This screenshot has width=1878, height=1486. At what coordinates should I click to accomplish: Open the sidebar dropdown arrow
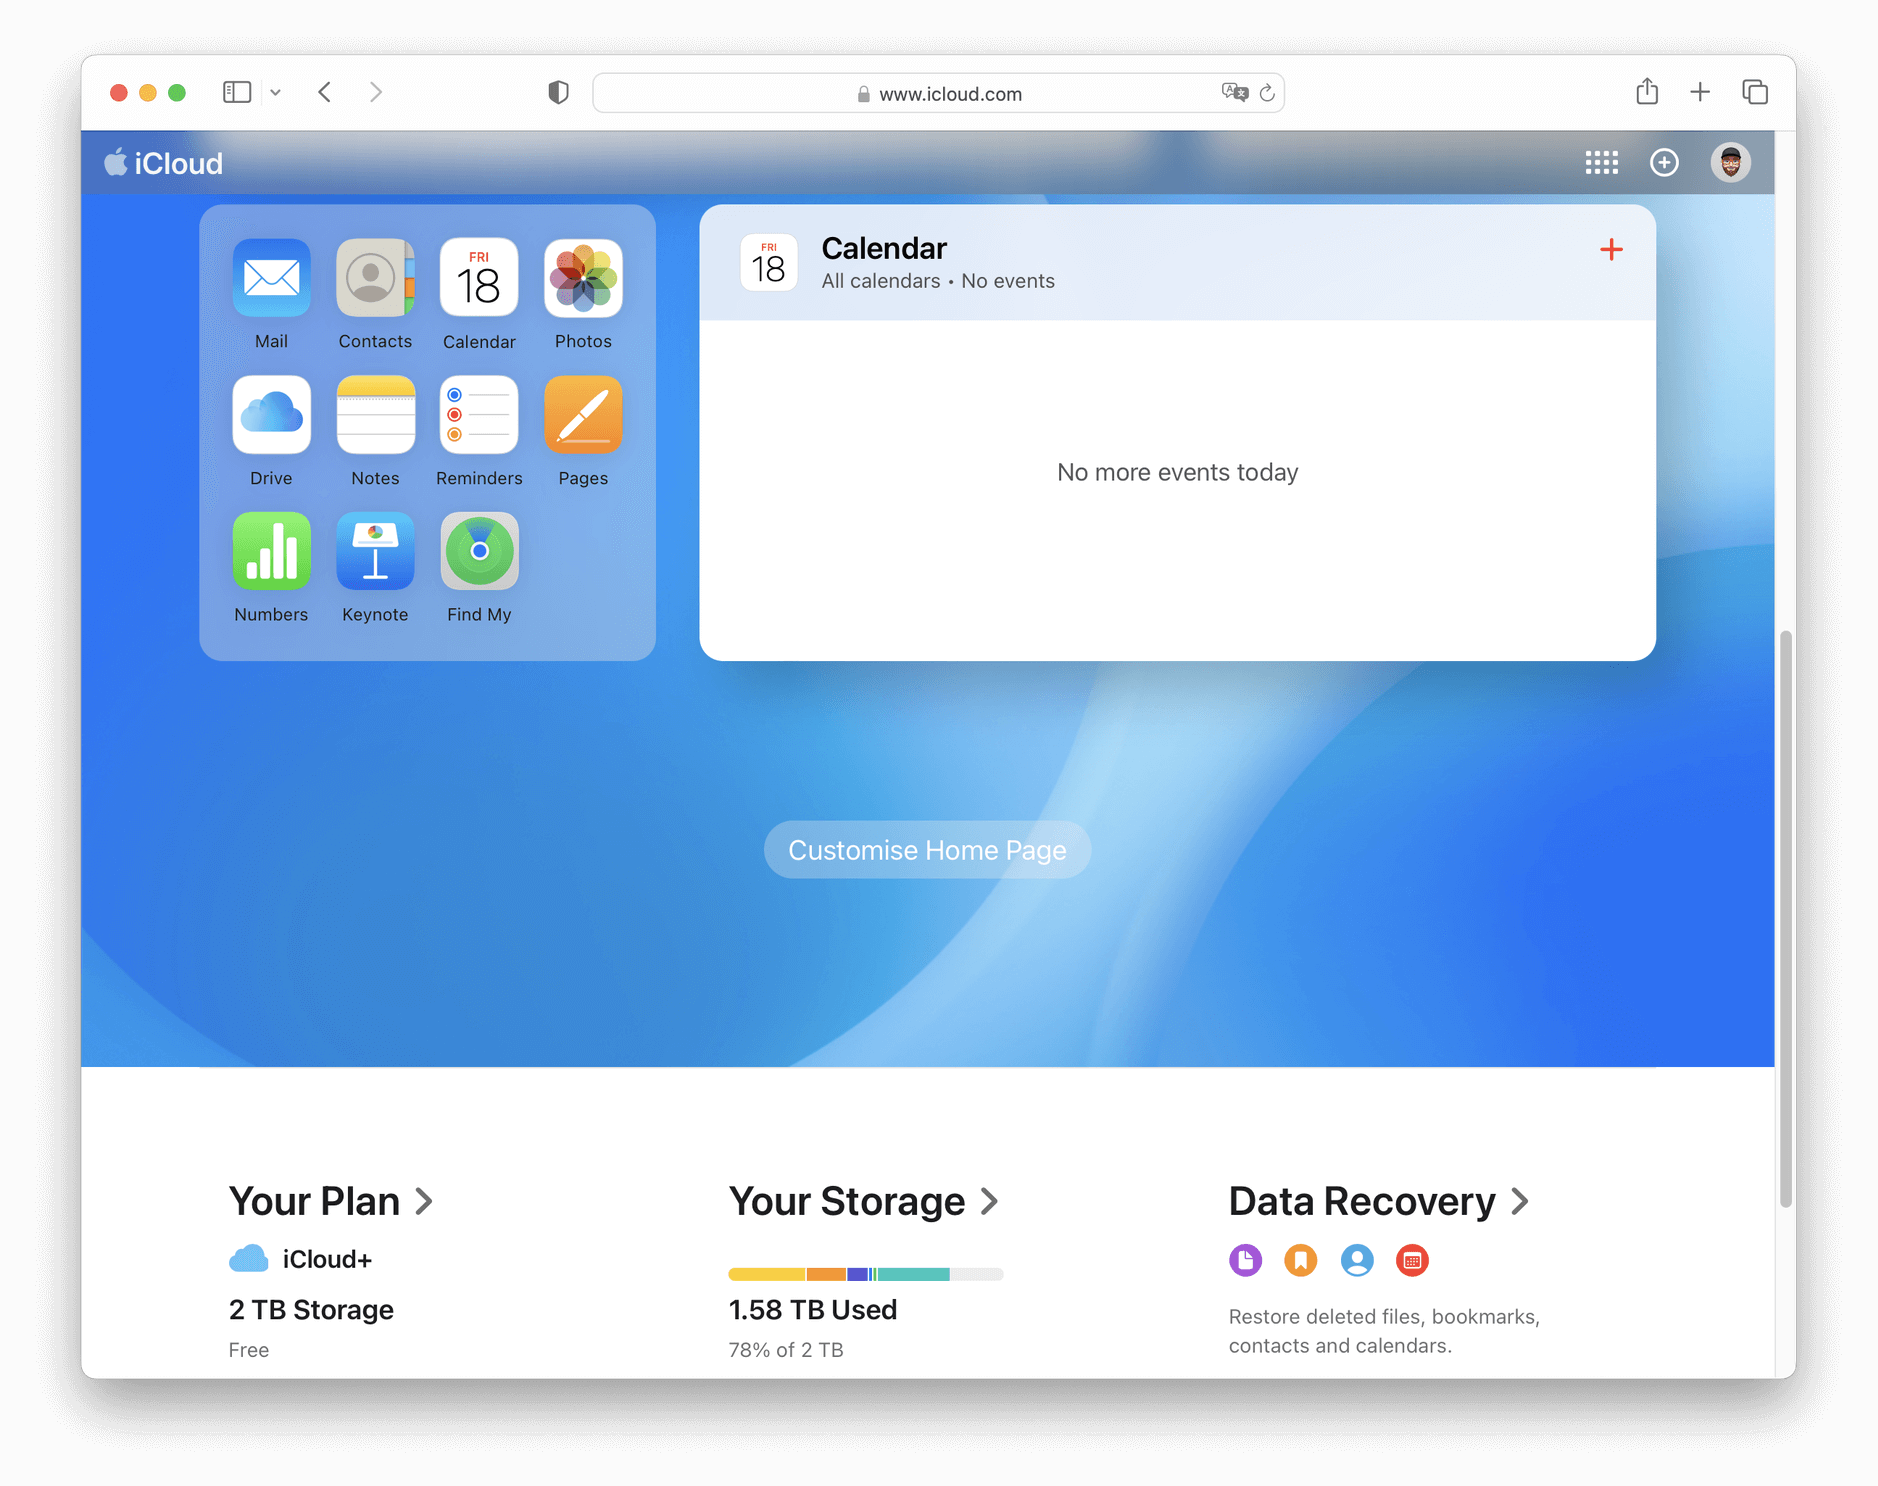[x=275, y=93]
